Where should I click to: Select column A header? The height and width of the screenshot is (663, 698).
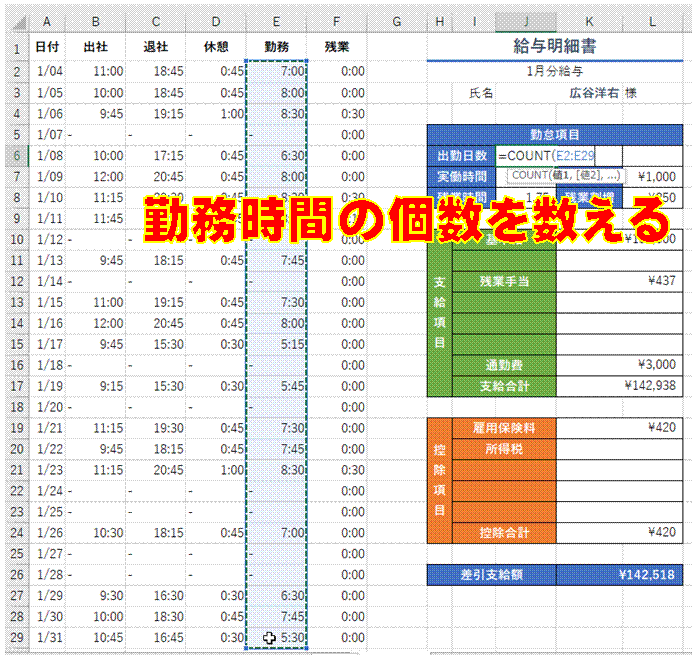47,22
